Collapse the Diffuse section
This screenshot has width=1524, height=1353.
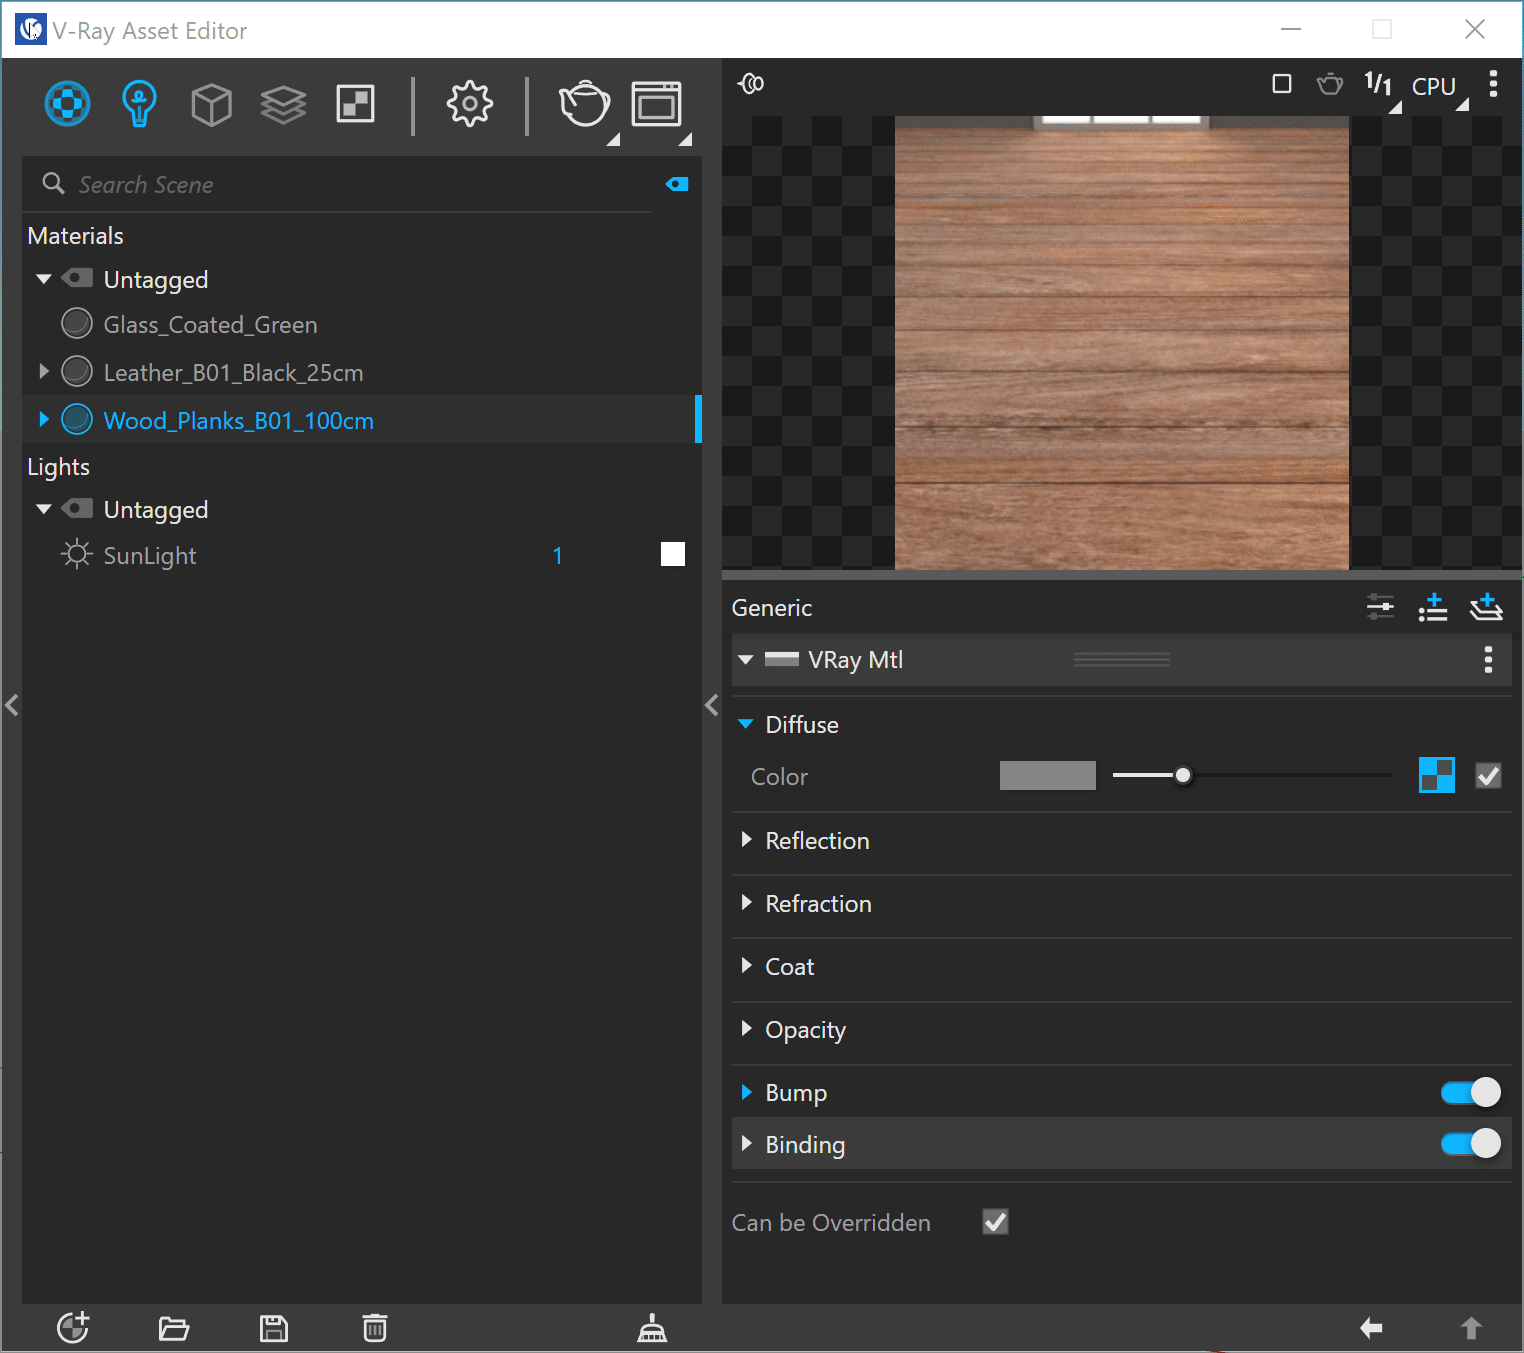pos(746,724)
